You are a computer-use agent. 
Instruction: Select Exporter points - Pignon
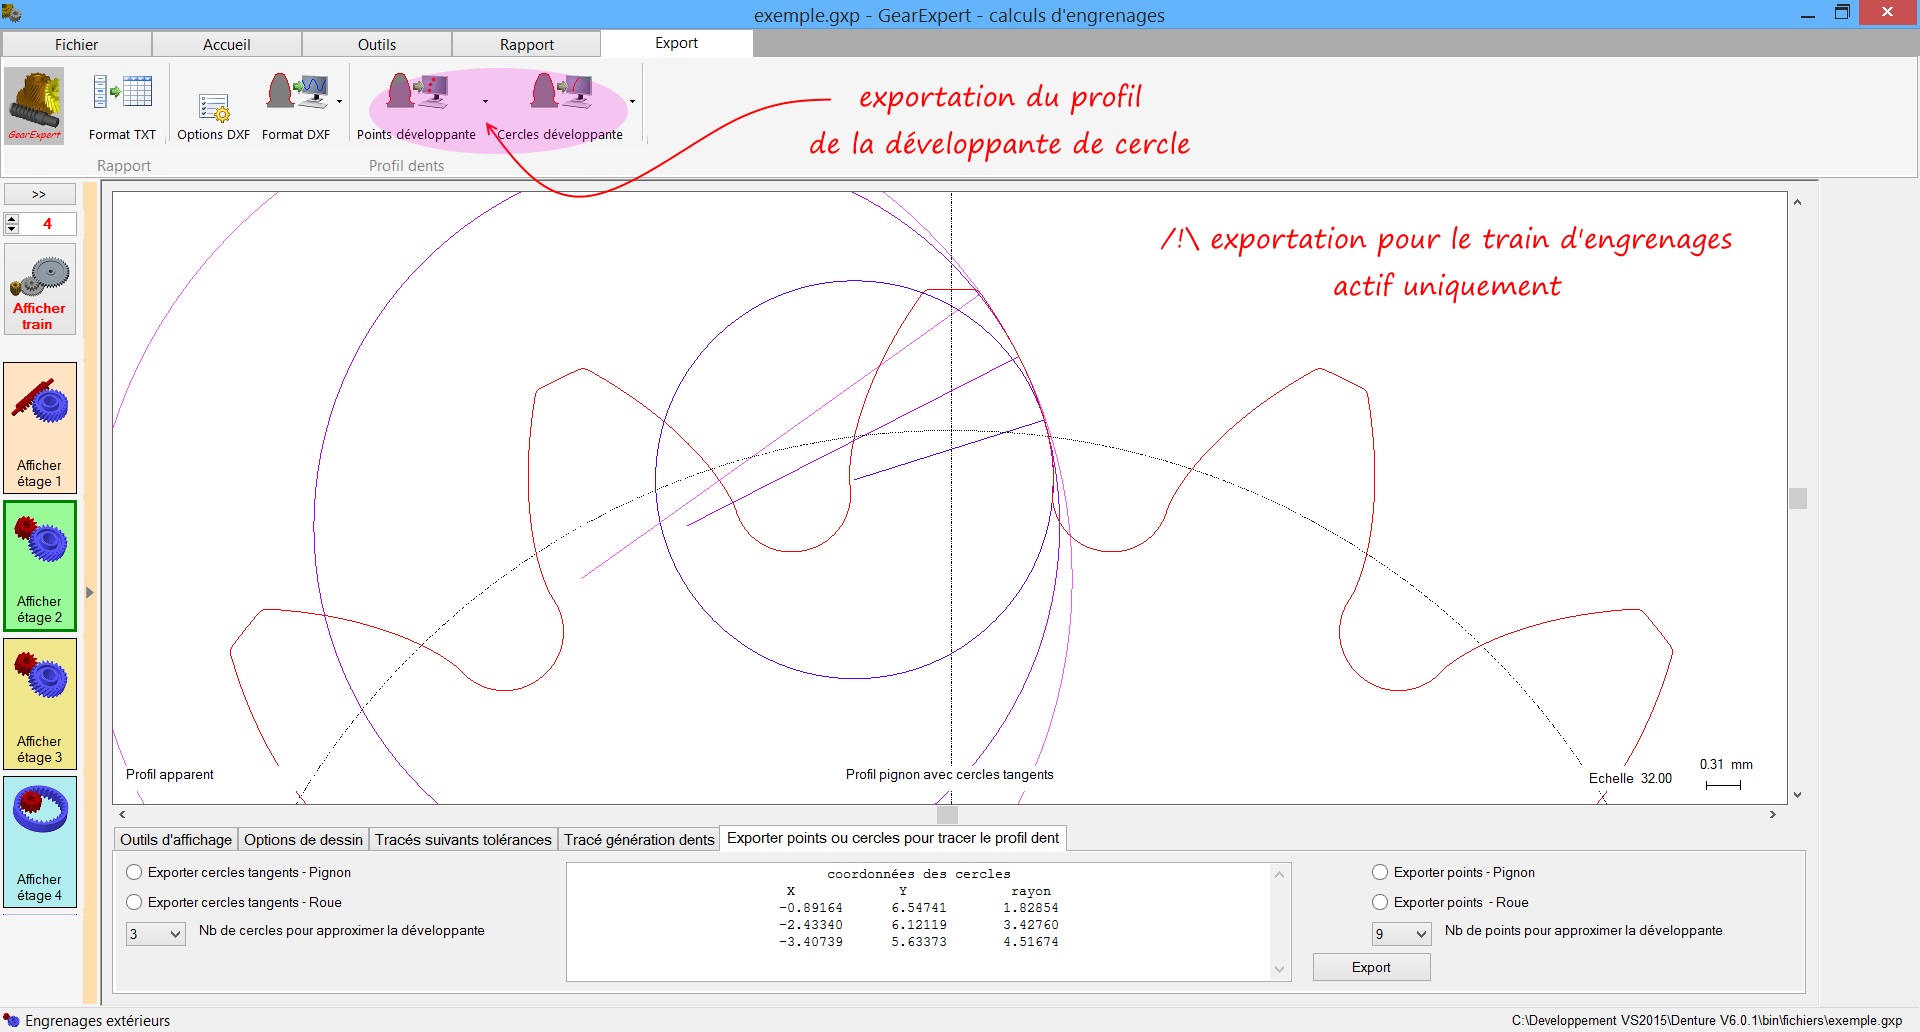pyautogui.click(x=1453, y=872)
